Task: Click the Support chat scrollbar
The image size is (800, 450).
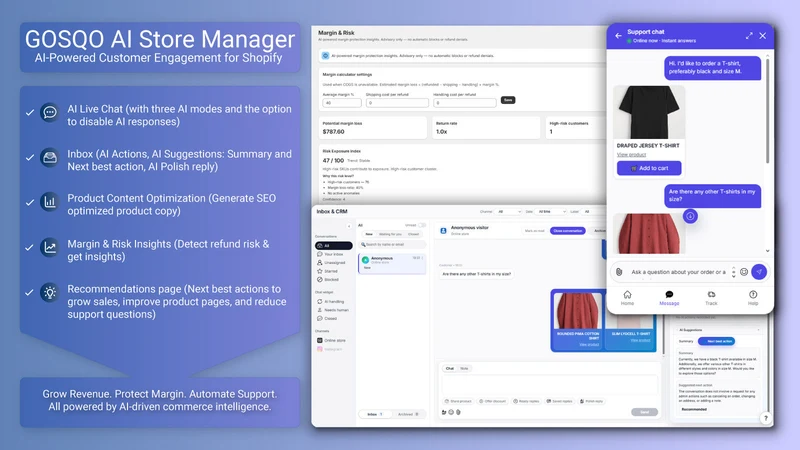Action: (767, 112)
